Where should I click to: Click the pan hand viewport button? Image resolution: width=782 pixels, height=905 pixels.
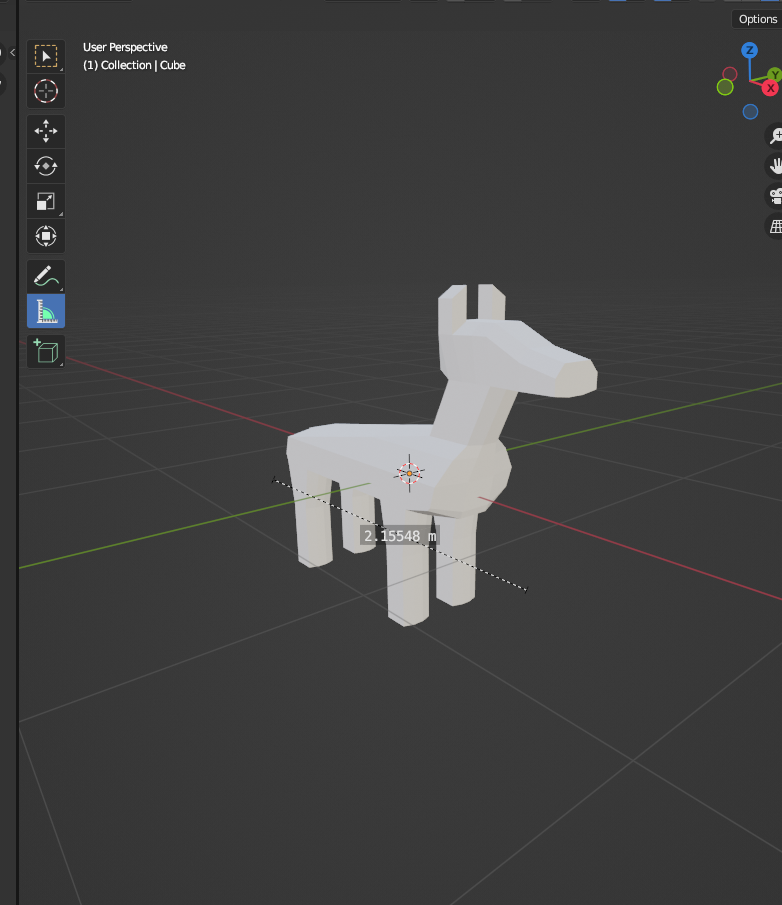pos(774,166)
